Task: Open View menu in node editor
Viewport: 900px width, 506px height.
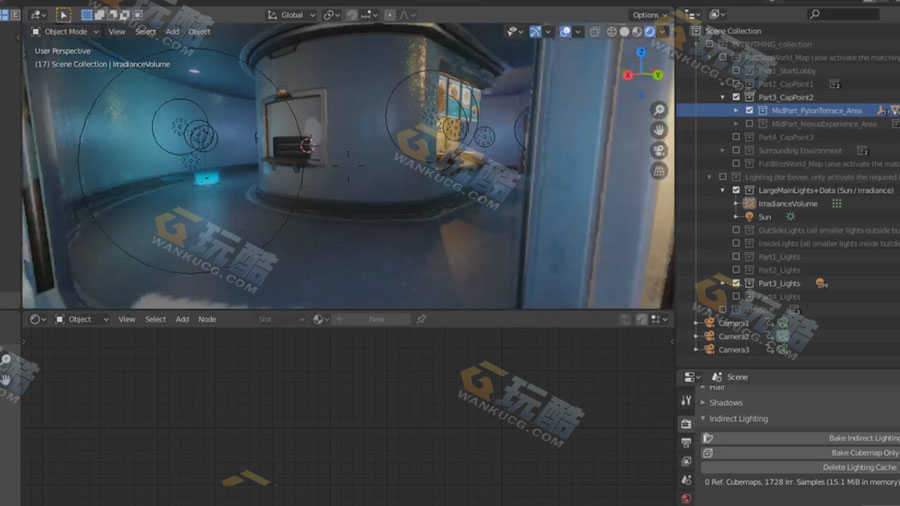Action: coord(126,320)
